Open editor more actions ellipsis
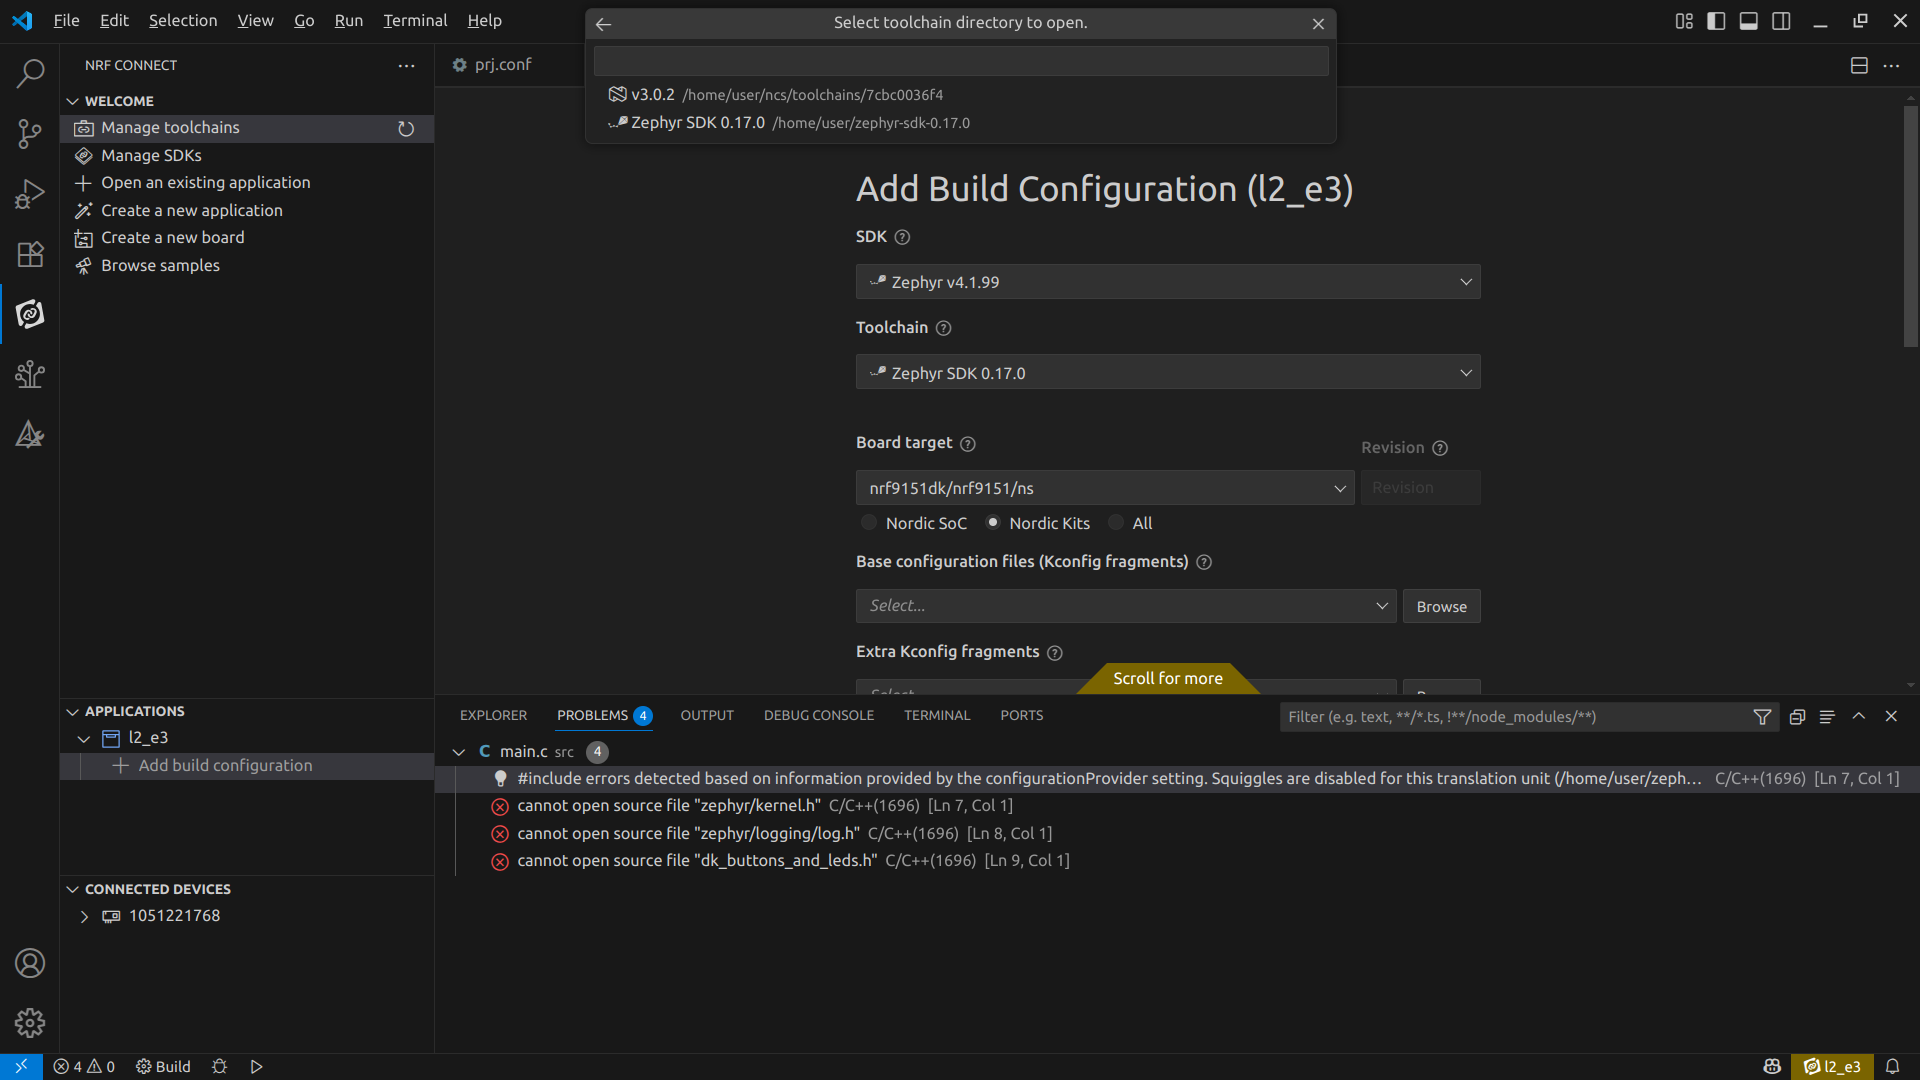 pyautogui.click(x=1891, y=65)
